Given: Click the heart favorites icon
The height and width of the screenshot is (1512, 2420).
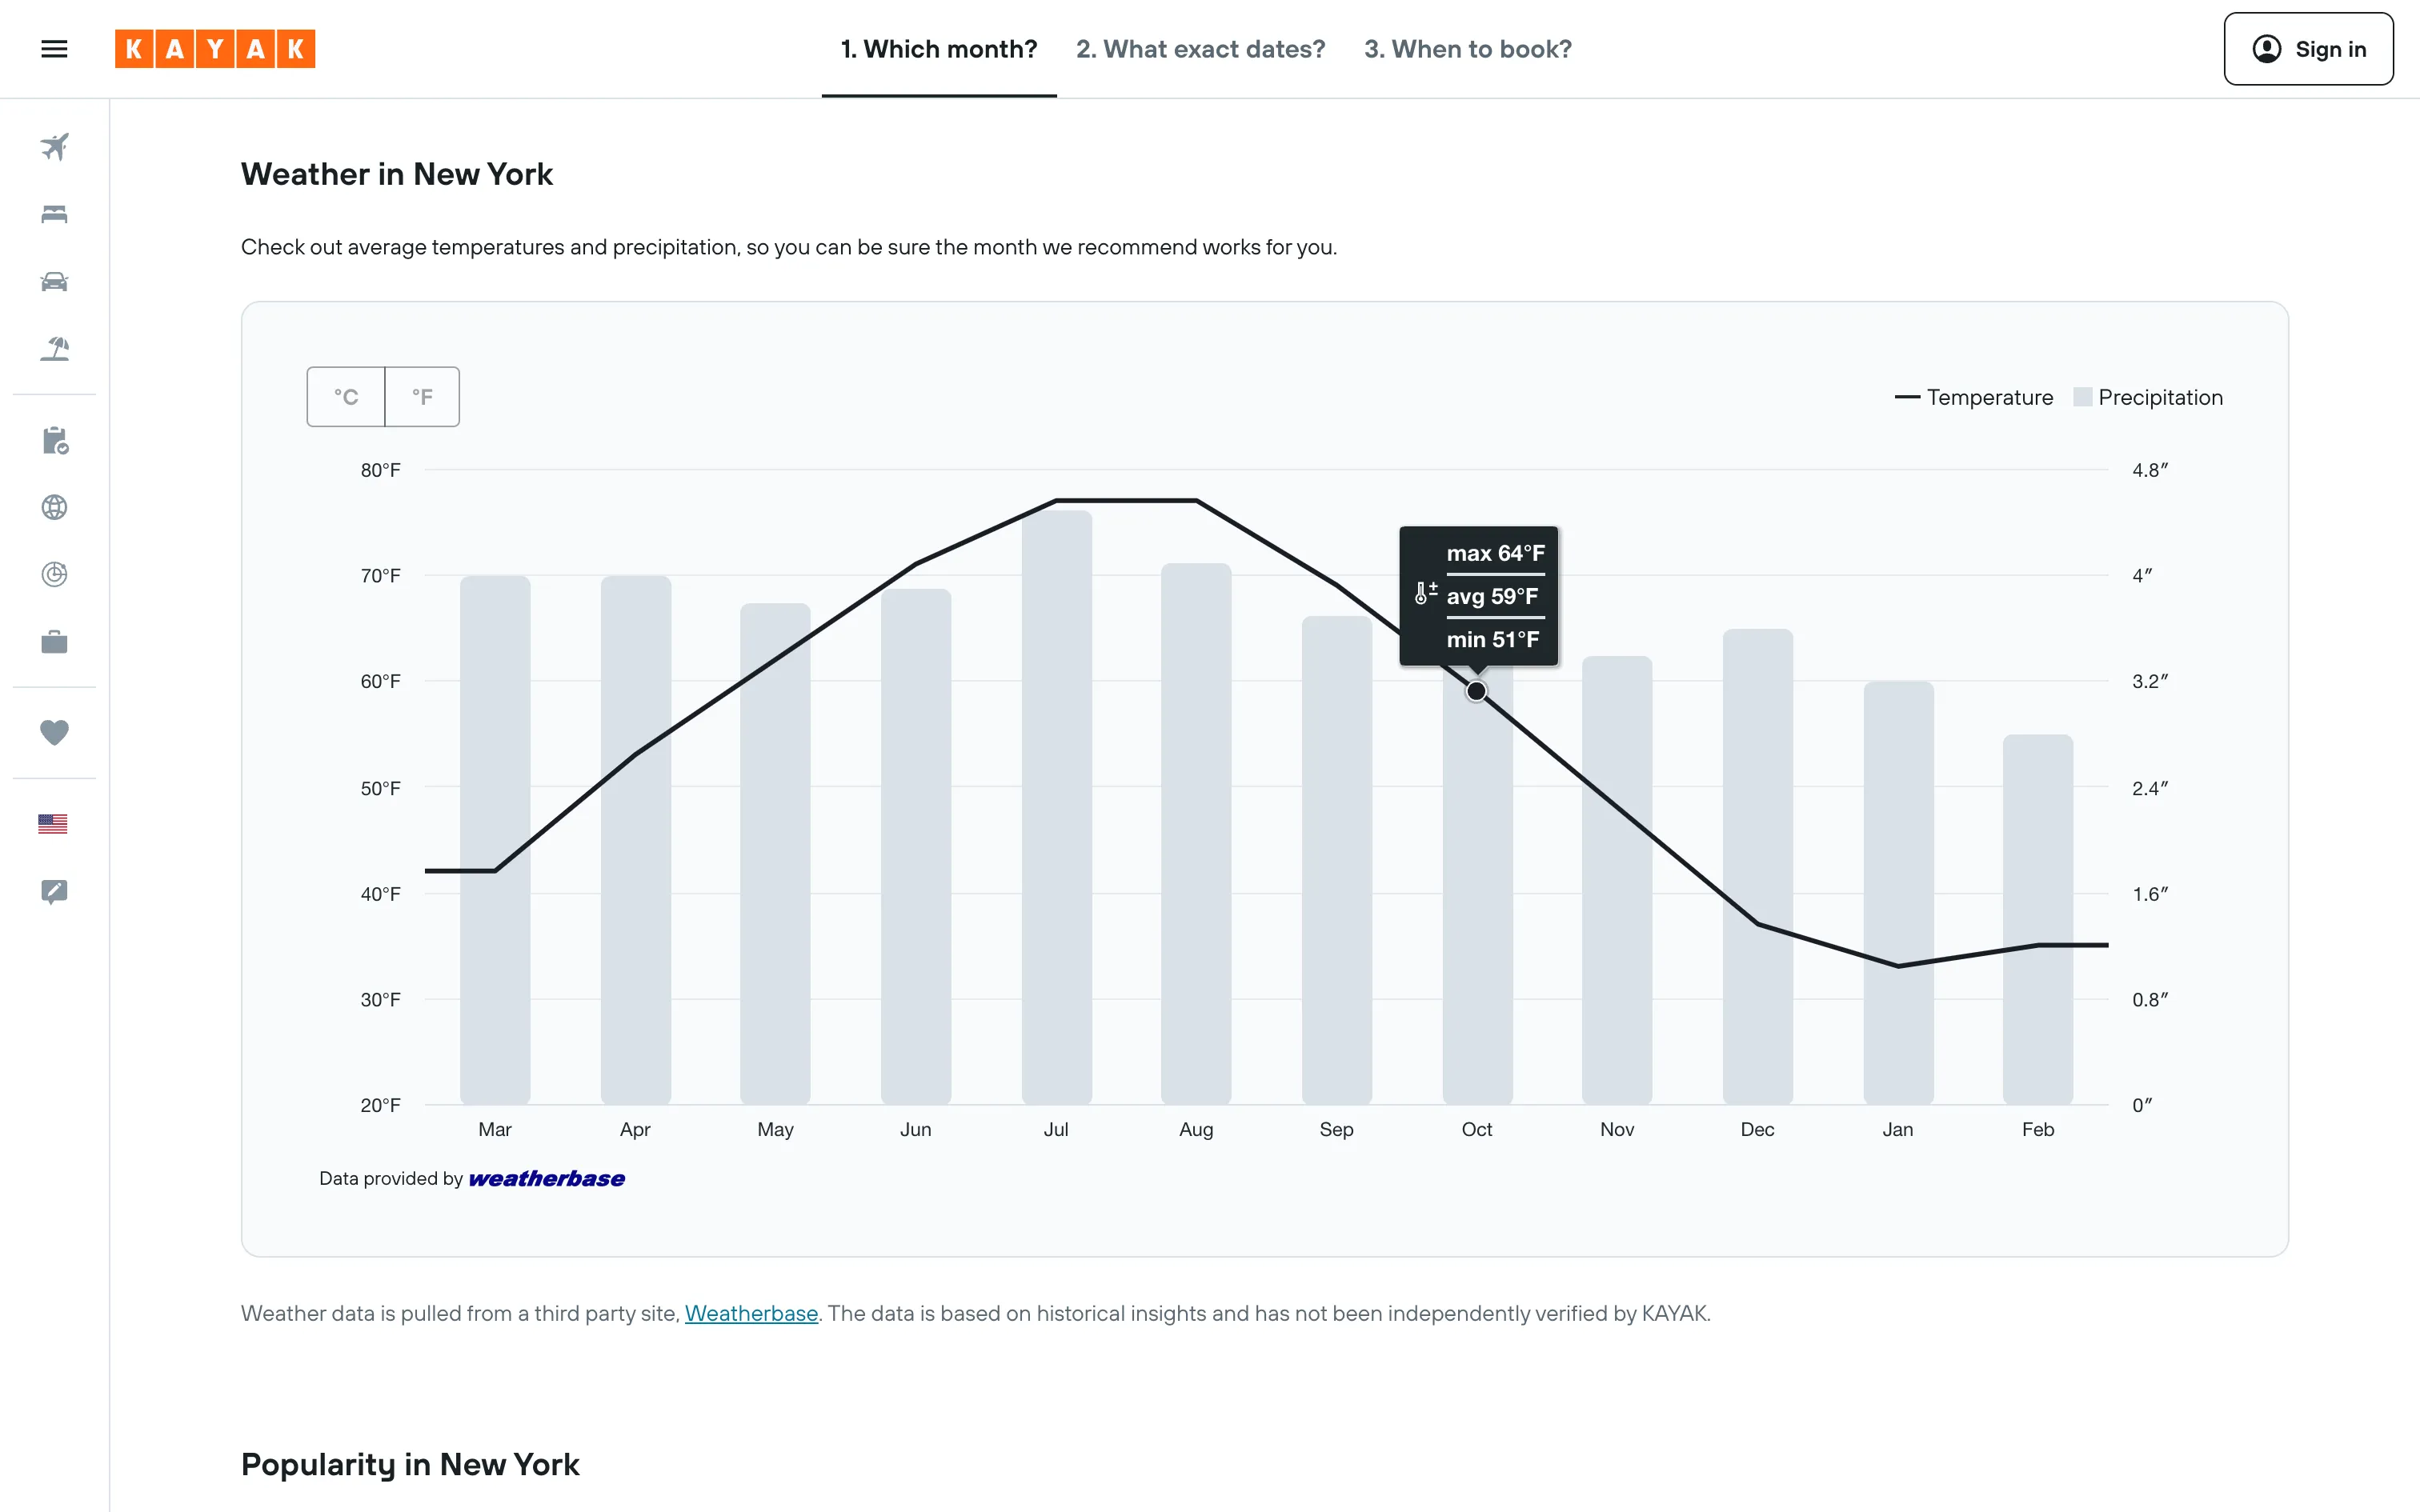Looking at the screenshot, I should tap(54, 732).
